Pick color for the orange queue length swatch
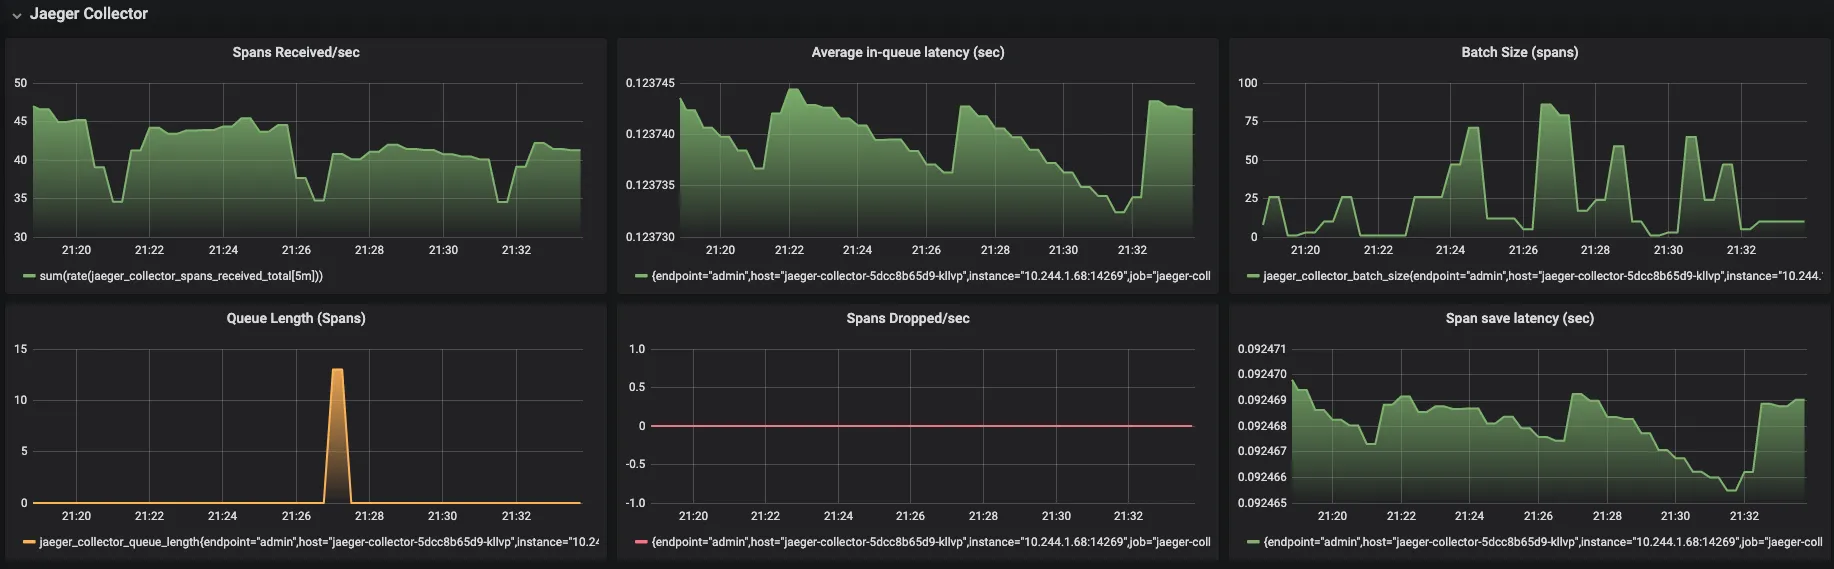The image size is (1834, 569). (29, 542)
